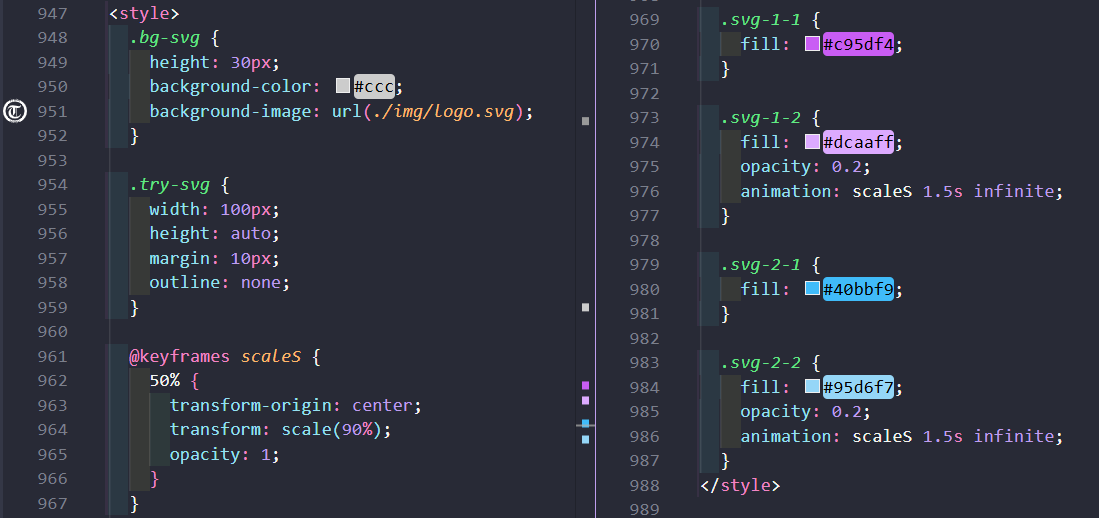Click the circled T icon beside line 951
Viewport: 1099px width, 518px height.
click(15, 111)
